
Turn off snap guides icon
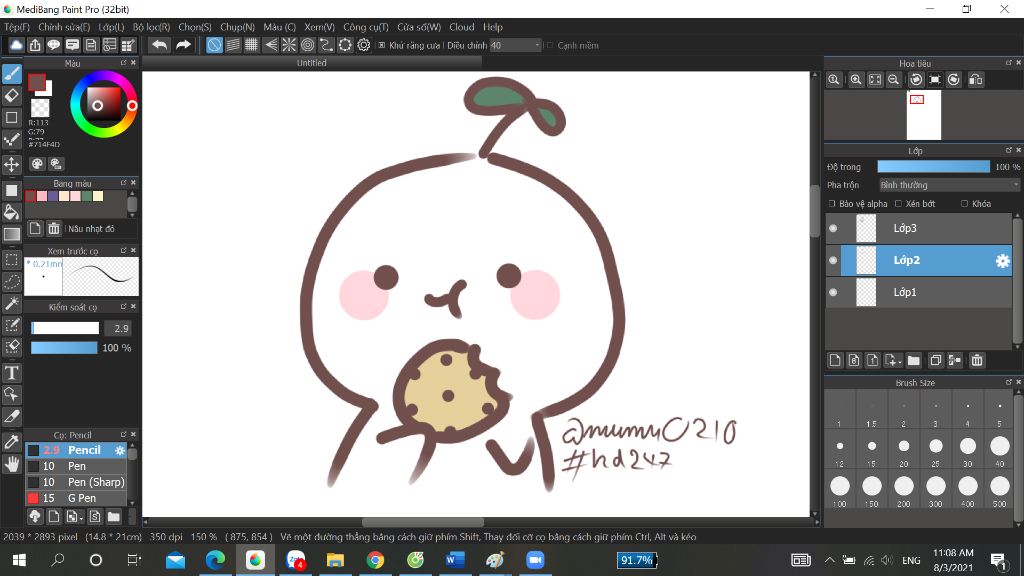tap(214, 45)
